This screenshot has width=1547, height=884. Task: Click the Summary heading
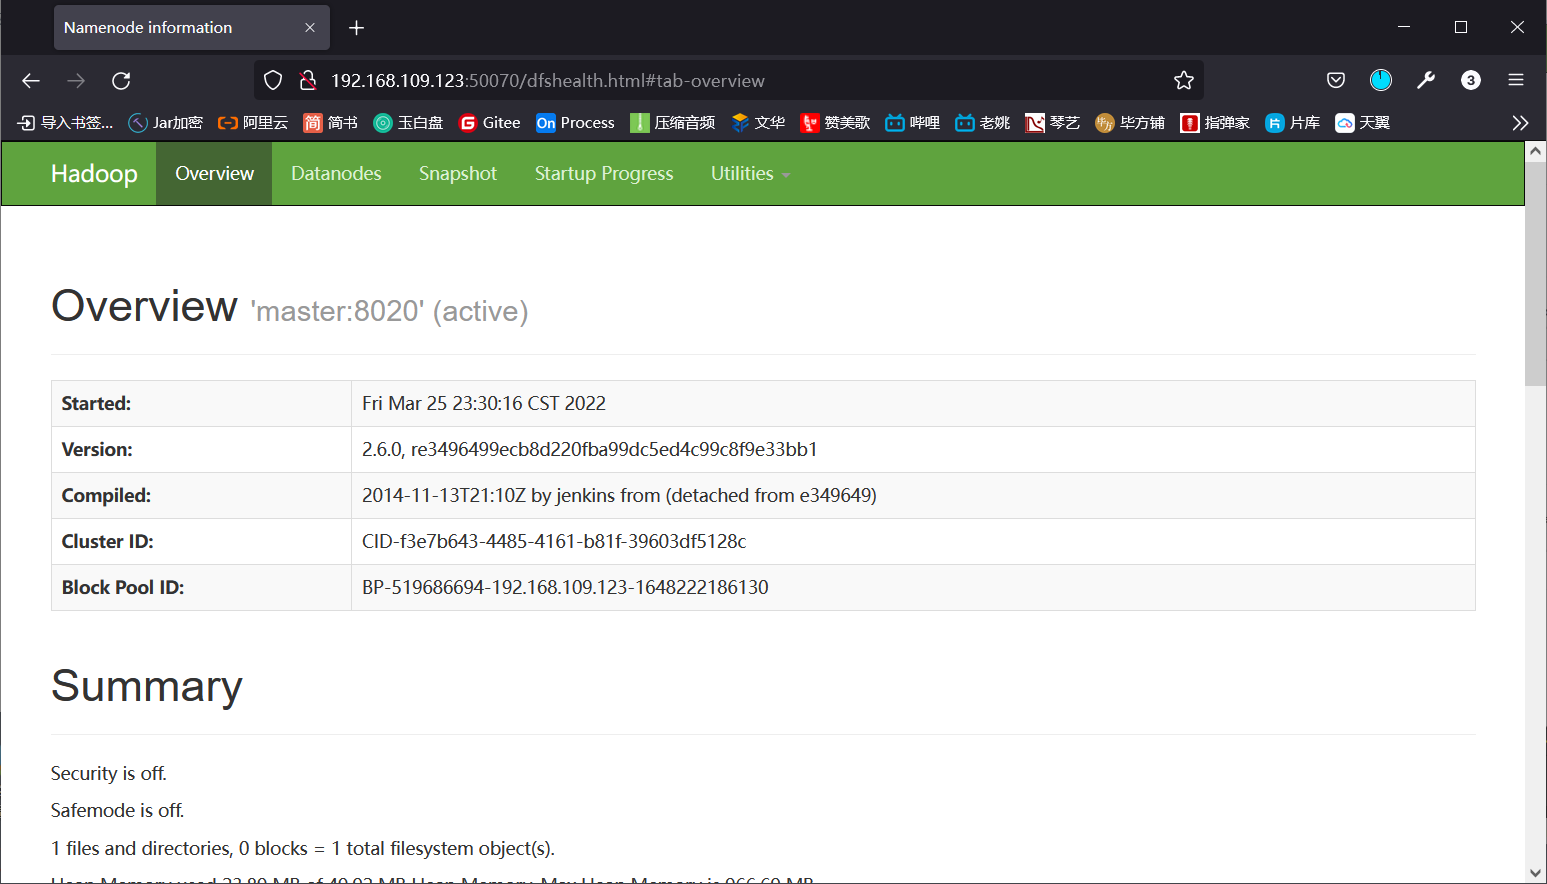pos(147,687)
